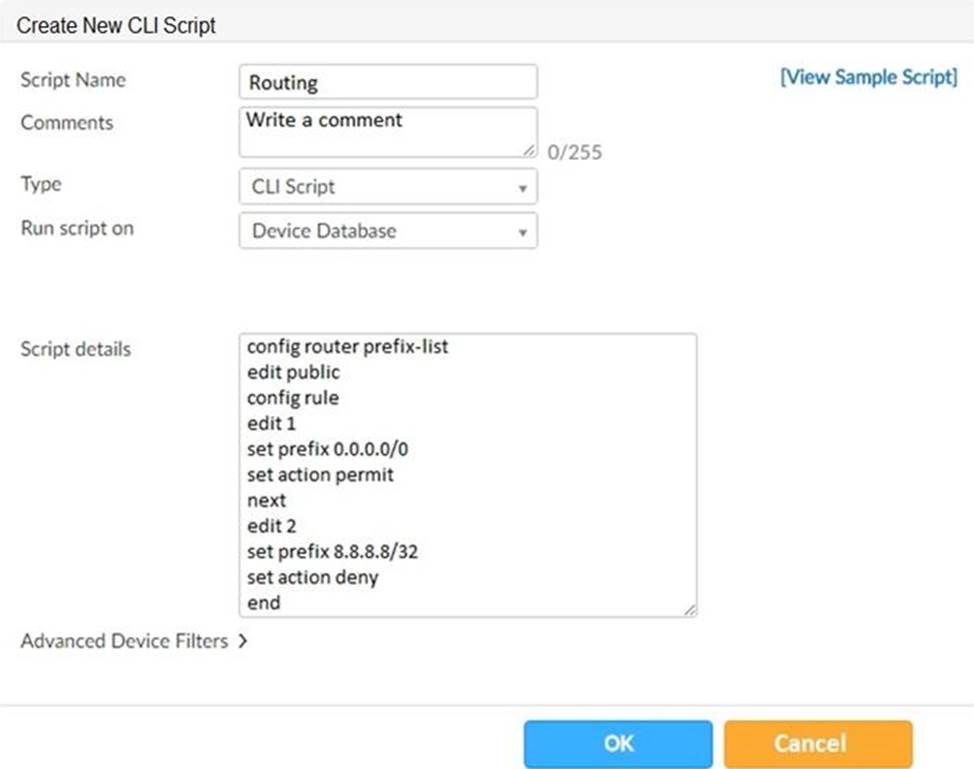Image resolution: width=974 pixels, height=769 pixels.
Task: Open the Run script on dropdown
Action: [x=387, y=231]
